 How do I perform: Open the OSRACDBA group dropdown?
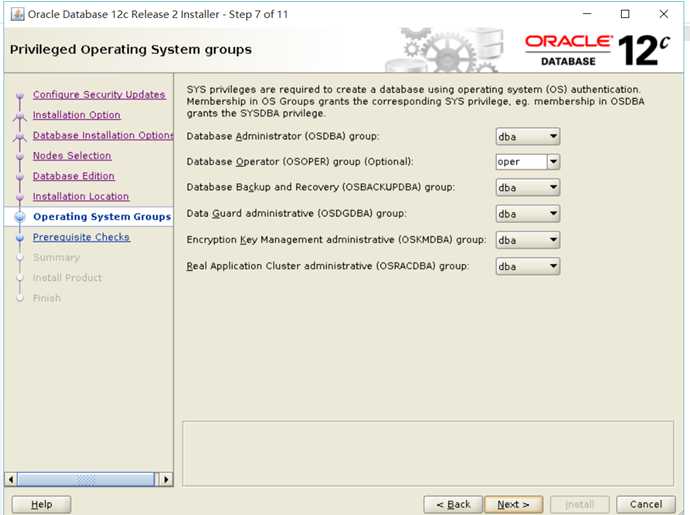[x=528, y=266]
